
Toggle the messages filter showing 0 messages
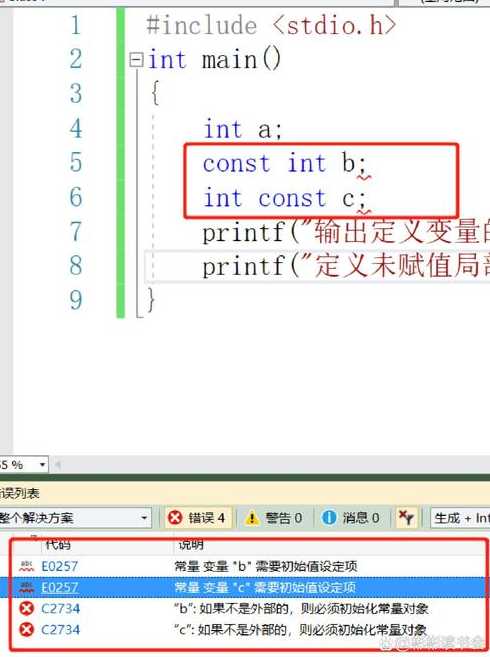[x=350, y=518]
